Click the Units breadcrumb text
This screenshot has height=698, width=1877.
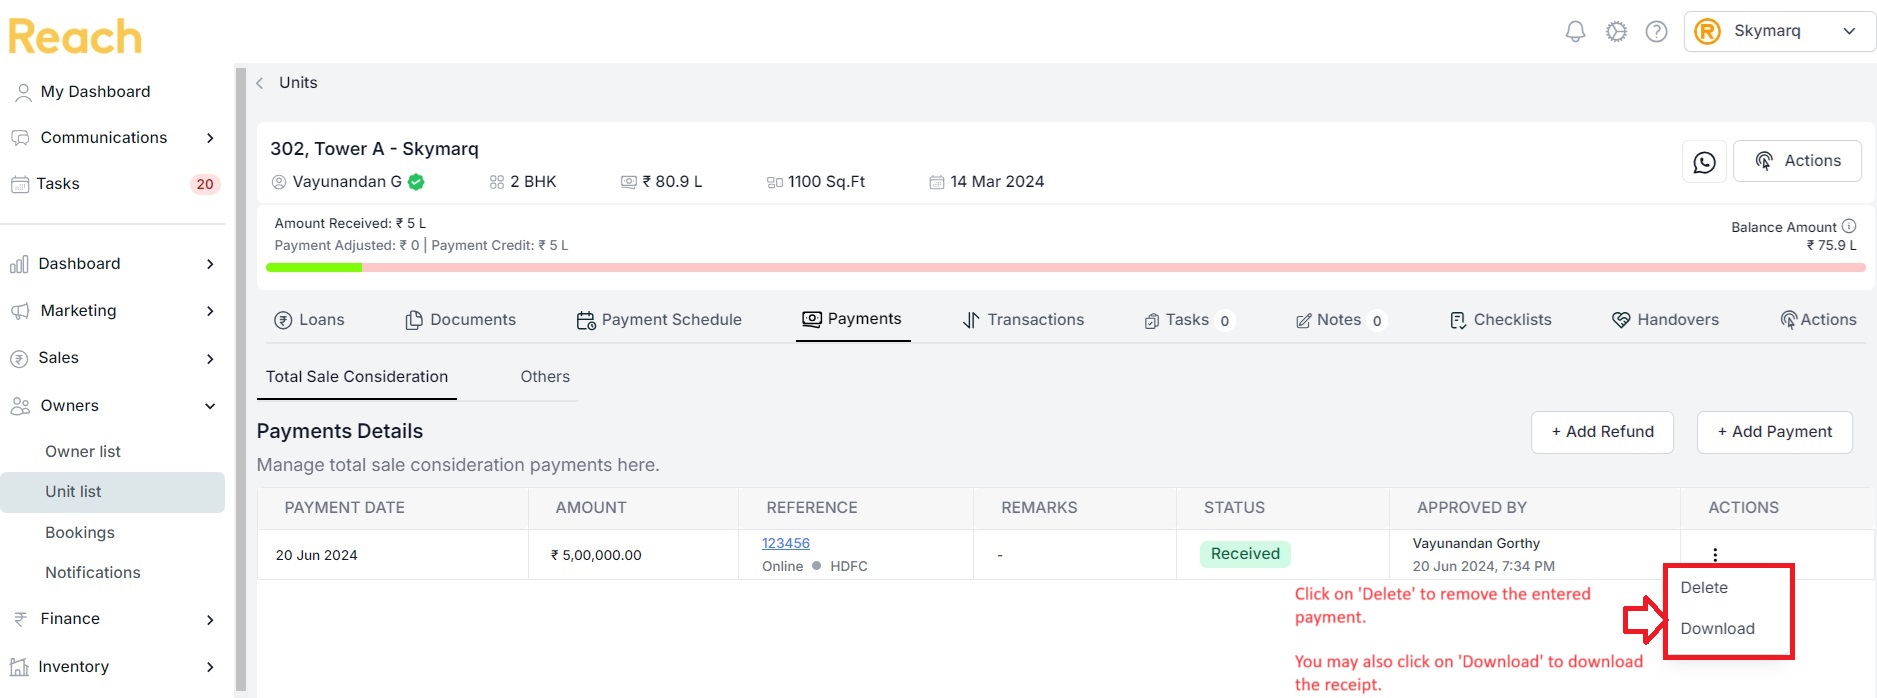(298, 83)
